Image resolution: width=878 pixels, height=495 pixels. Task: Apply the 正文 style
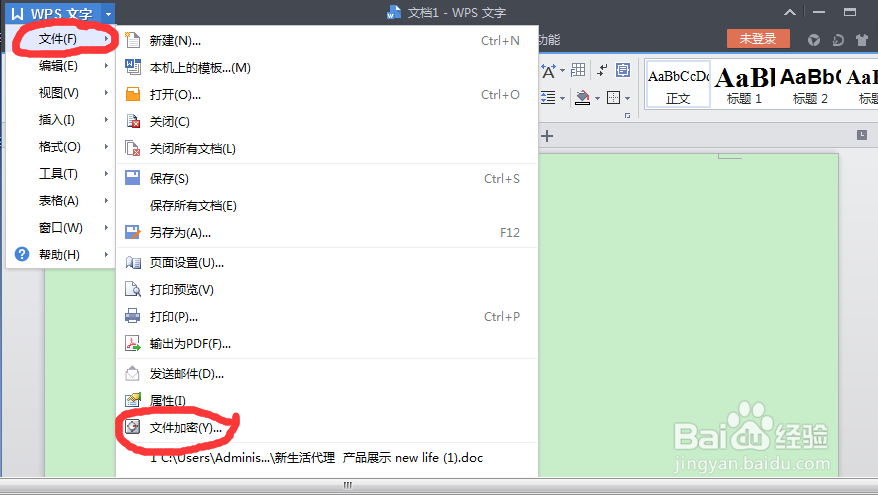[678, 84]
